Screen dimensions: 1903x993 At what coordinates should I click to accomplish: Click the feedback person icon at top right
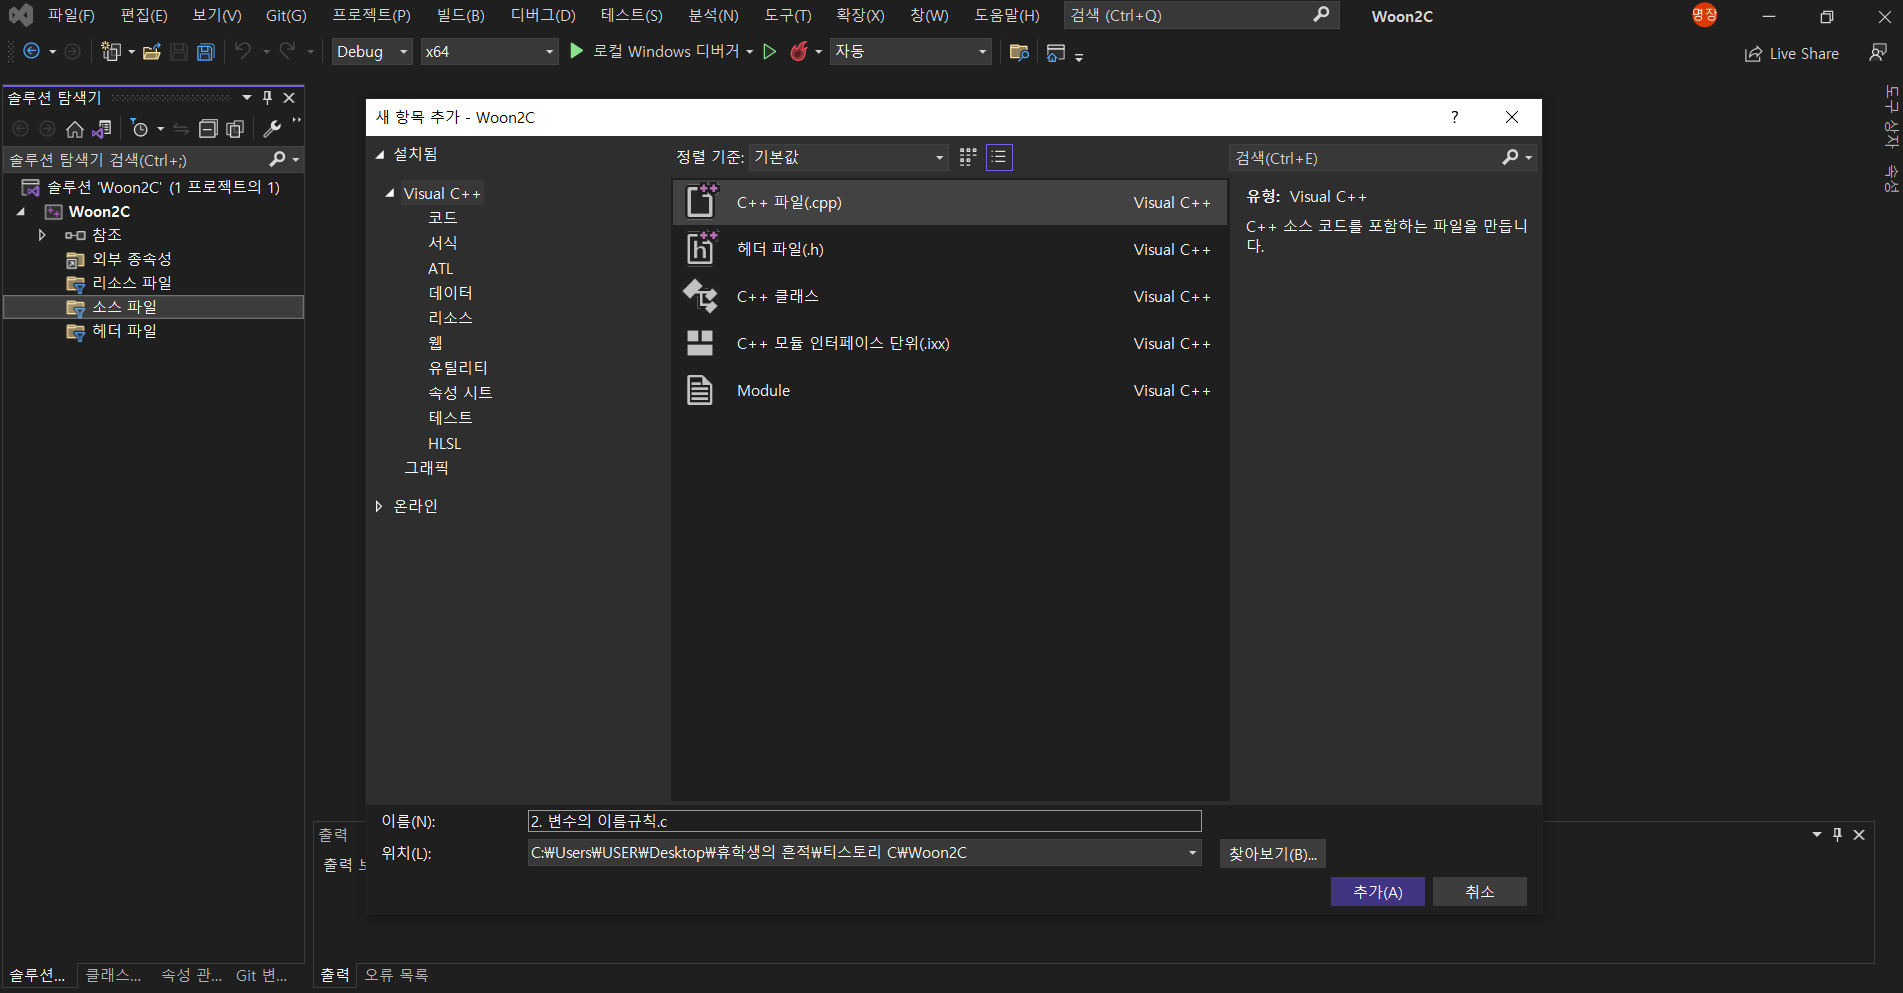tap(1878, 52)
